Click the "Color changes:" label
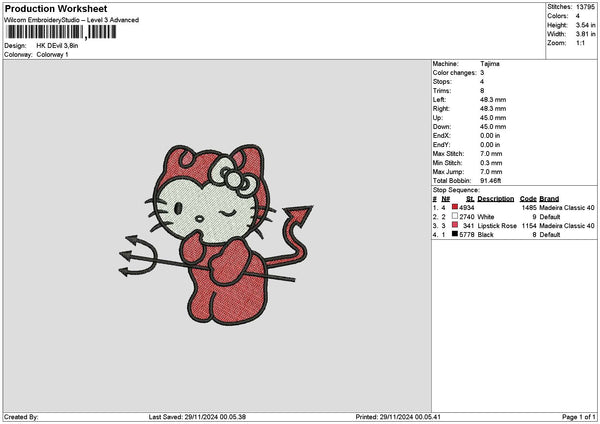 [455, 73]
